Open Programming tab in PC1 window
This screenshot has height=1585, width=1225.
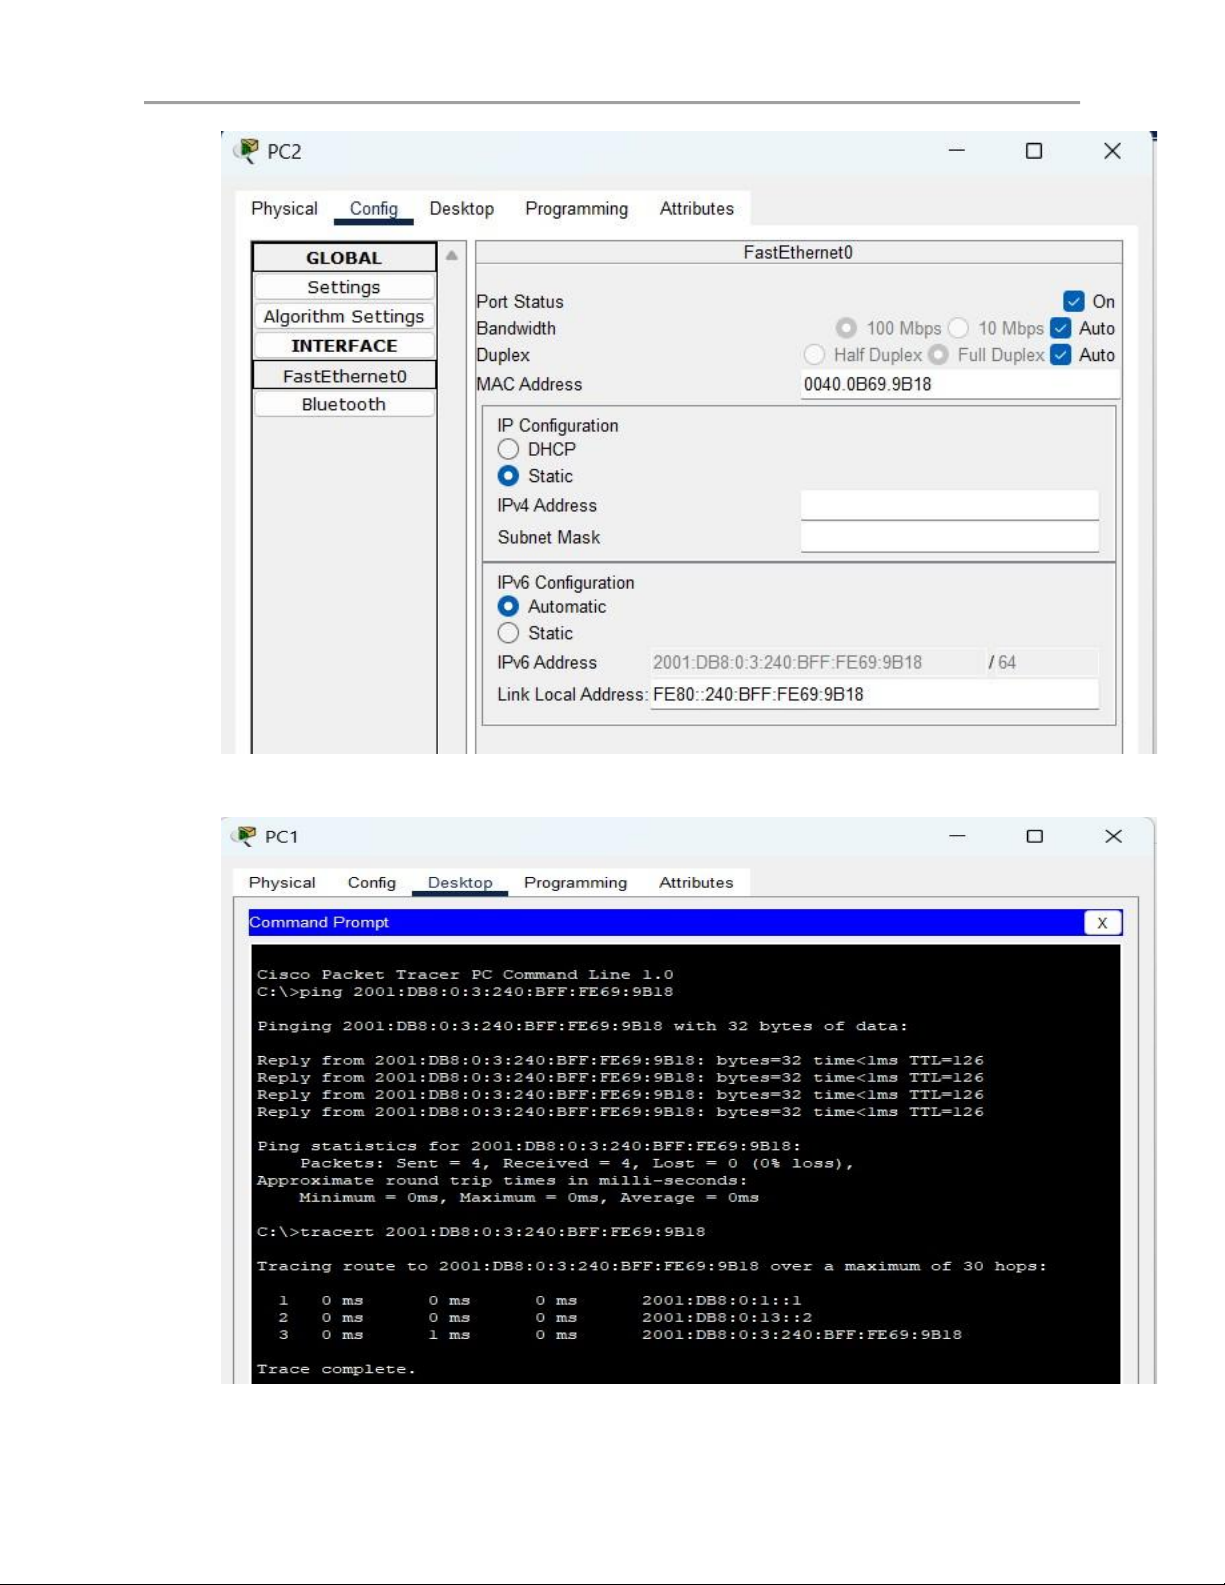tap(575, 882)
